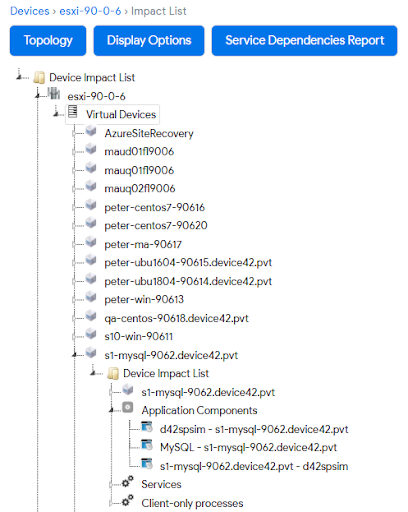Collapse the esxi-90-0-6 tree node
Screen dimensions: 408x512
pyautogui.click(x=37, y=96)
